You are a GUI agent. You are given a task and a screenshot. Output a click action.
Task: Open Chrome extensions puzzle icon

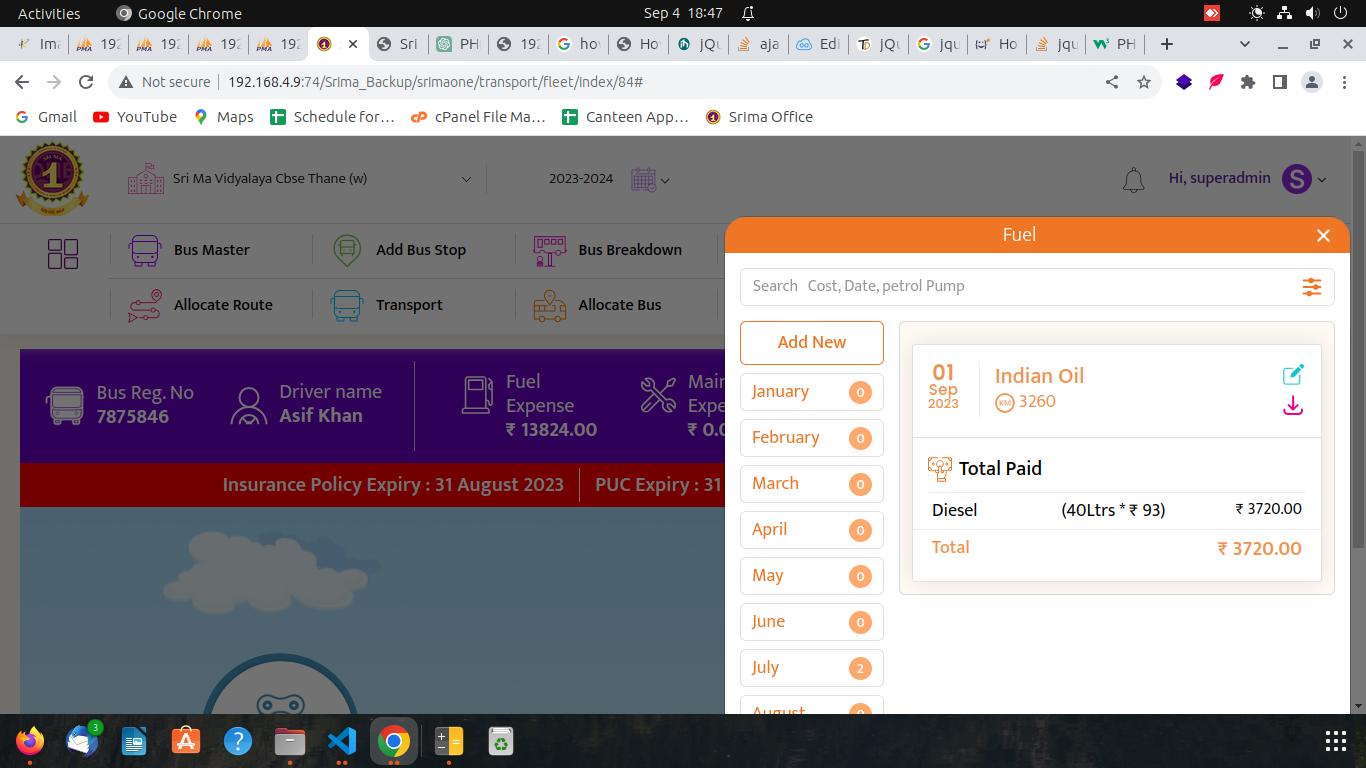pyautogui.click(x=1248, y=82)
